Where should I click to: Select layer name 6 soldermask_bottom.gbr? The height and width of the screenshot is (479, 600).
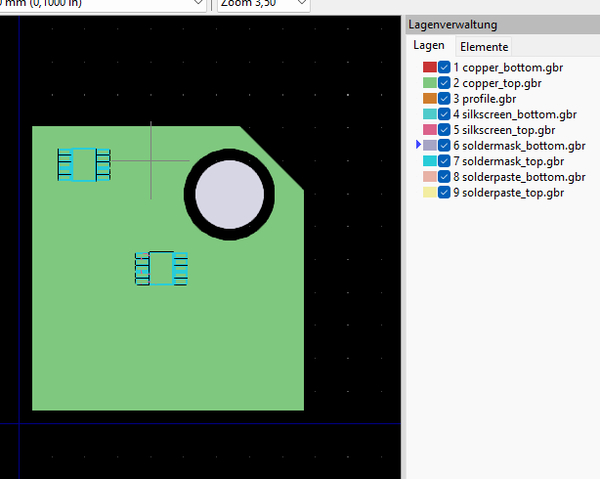519,146
